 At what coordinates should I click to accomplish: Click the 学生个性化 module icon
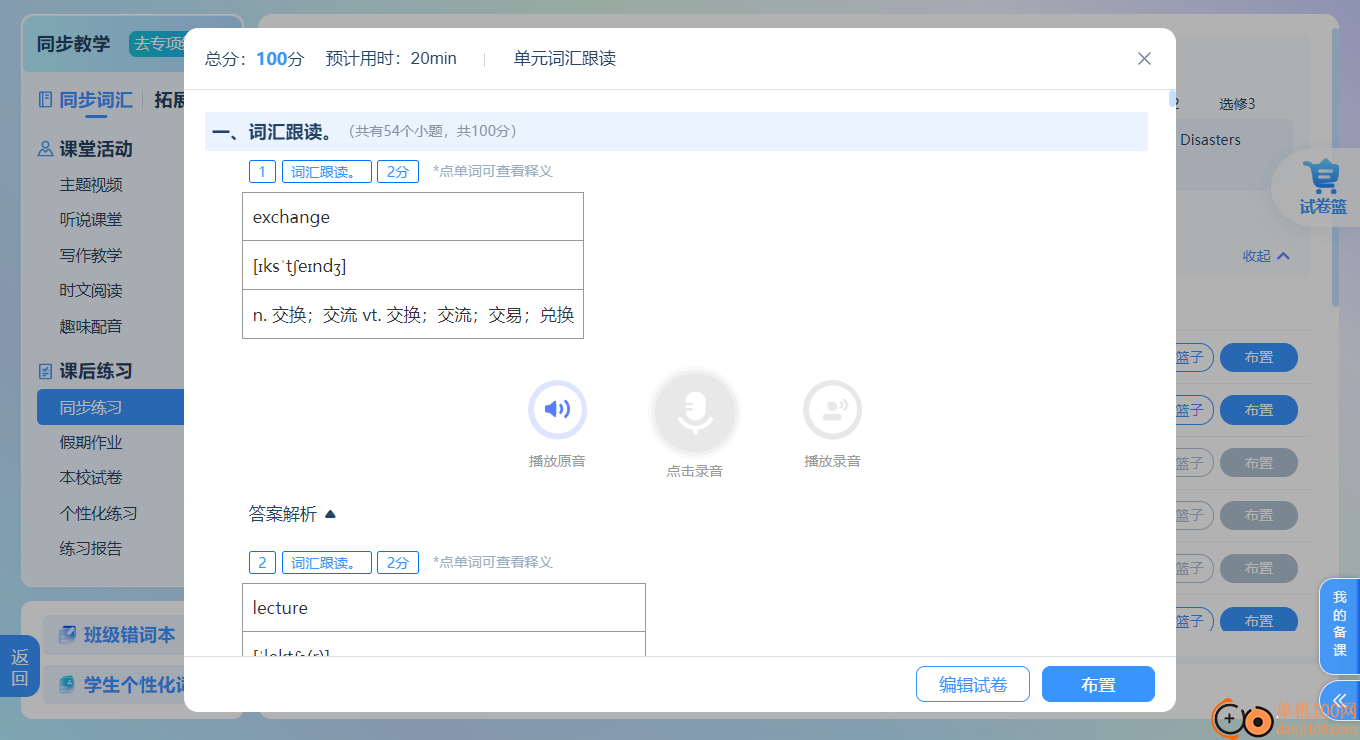(67, 685)
